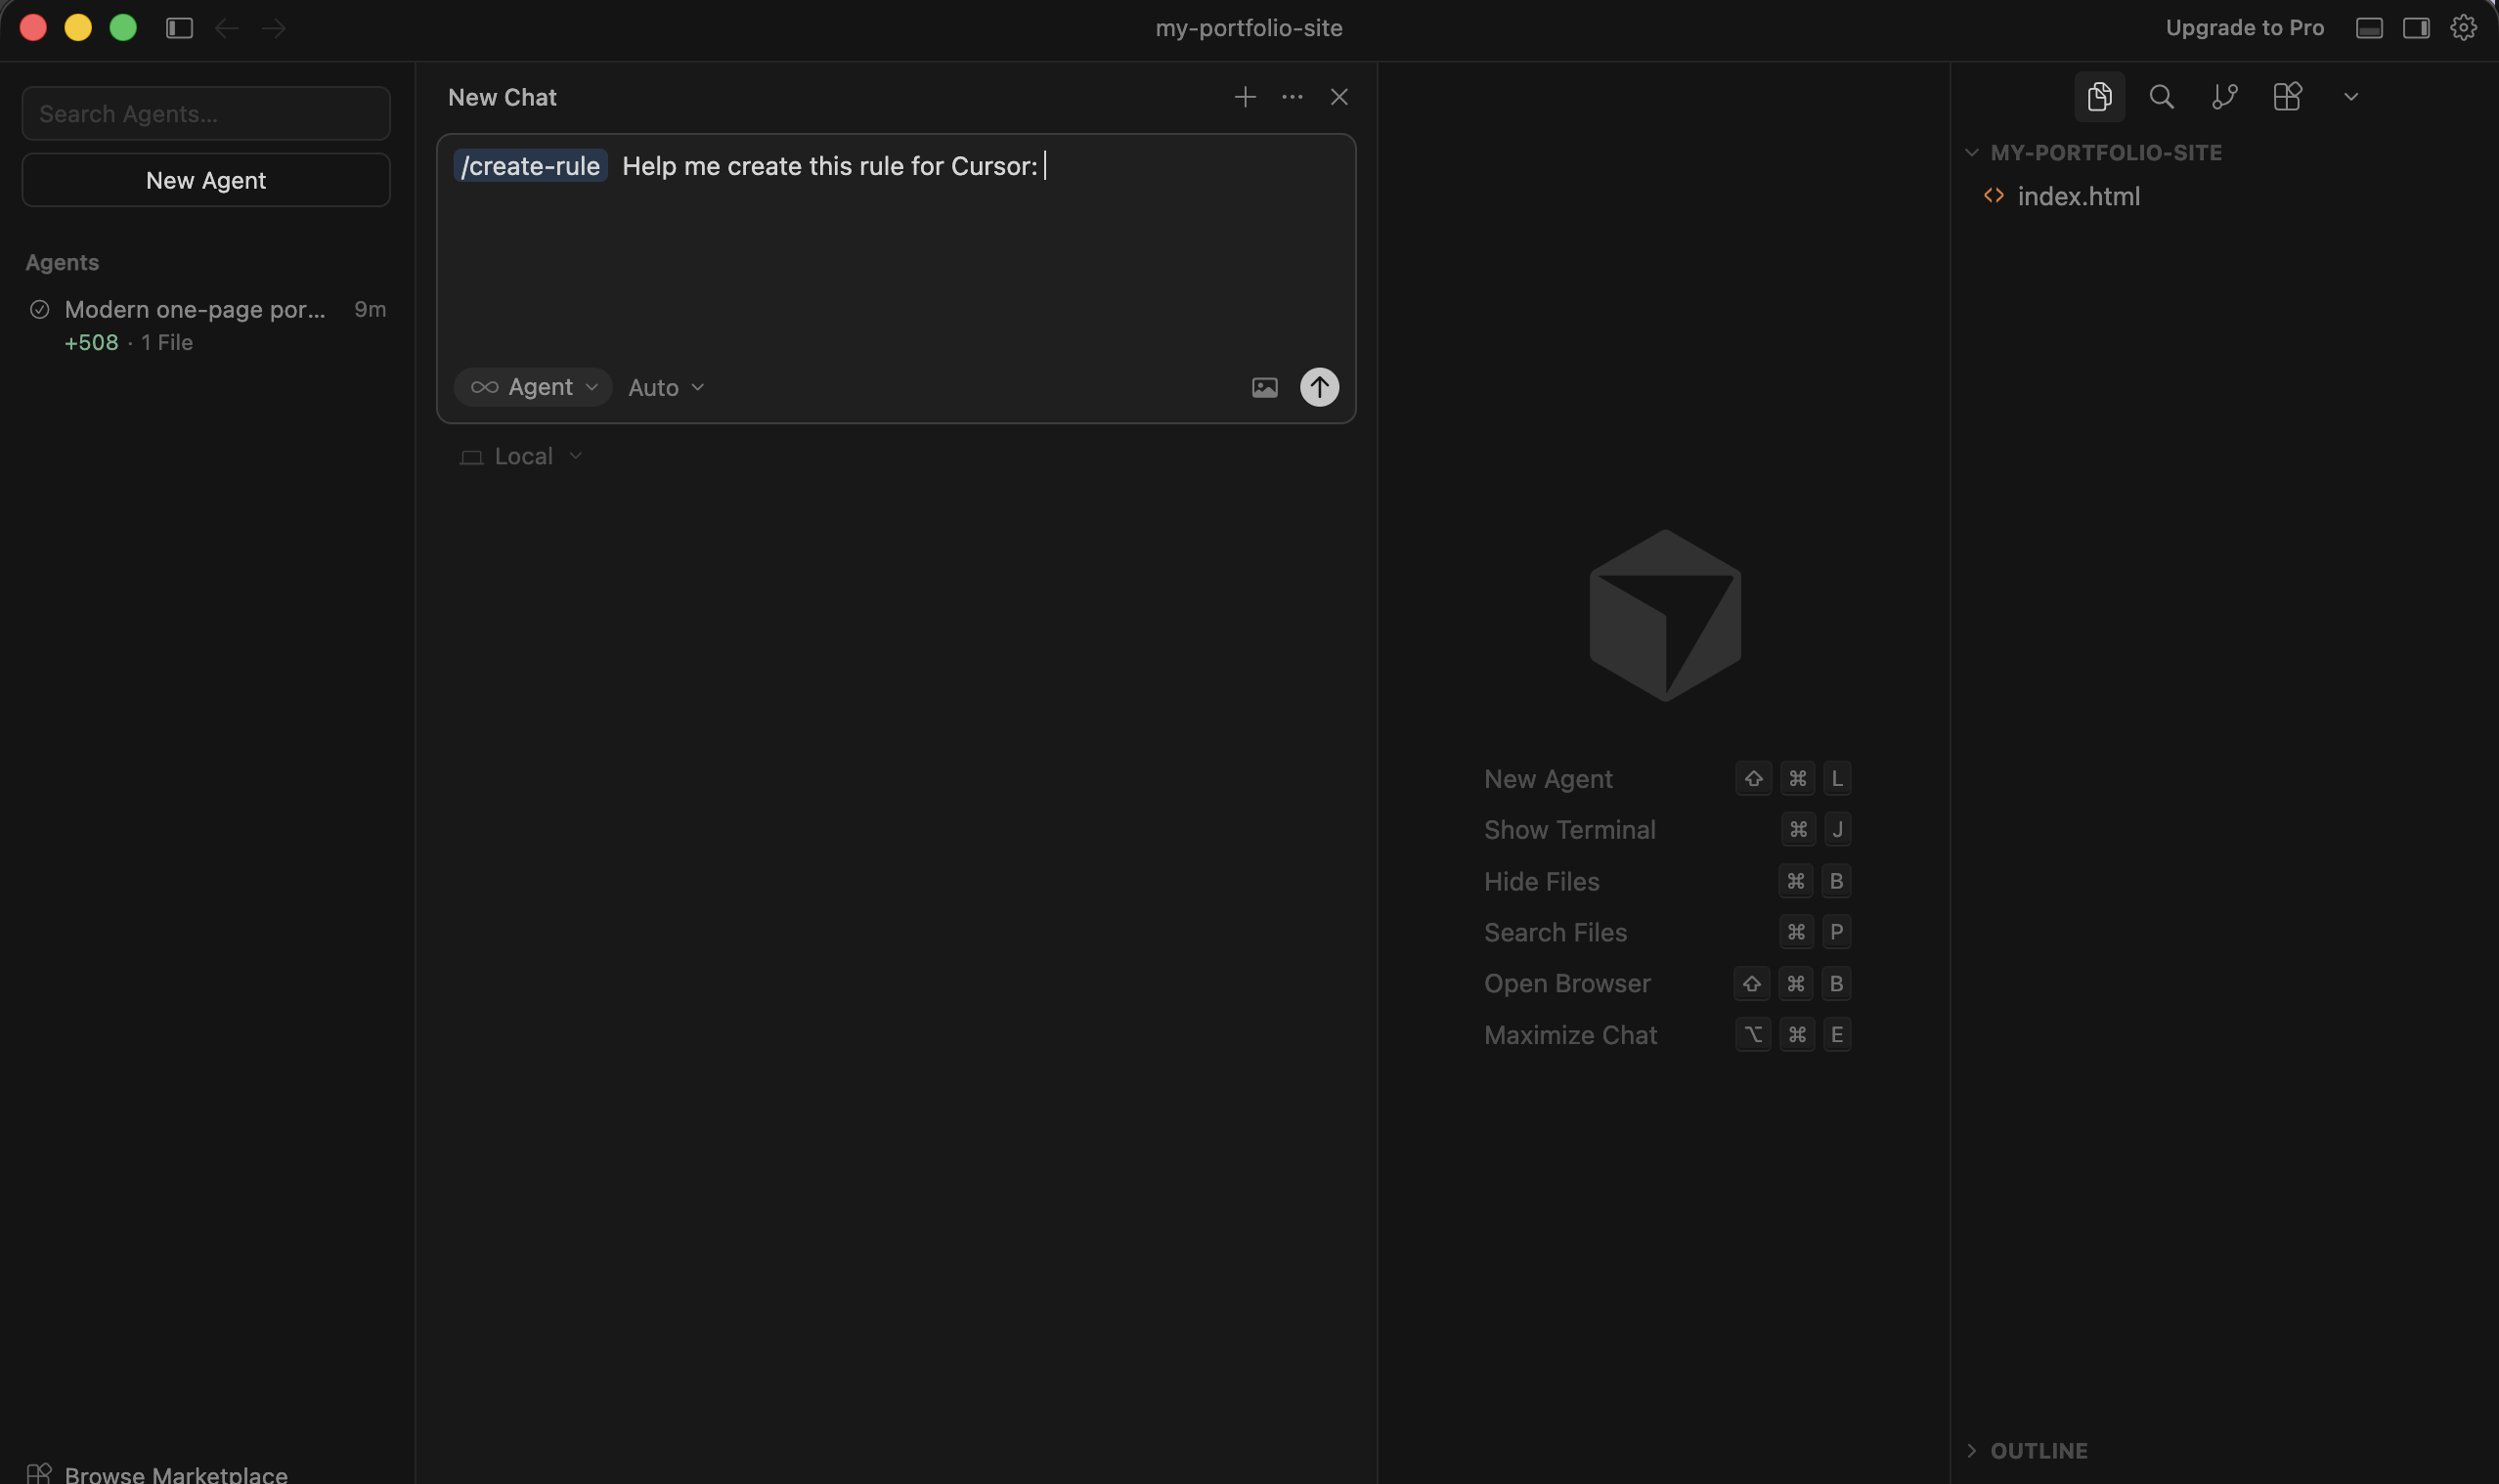Click the Explorer files icon
Image resolution: width=2499 pixels, height=1484 pixels.
[2099, 96]
